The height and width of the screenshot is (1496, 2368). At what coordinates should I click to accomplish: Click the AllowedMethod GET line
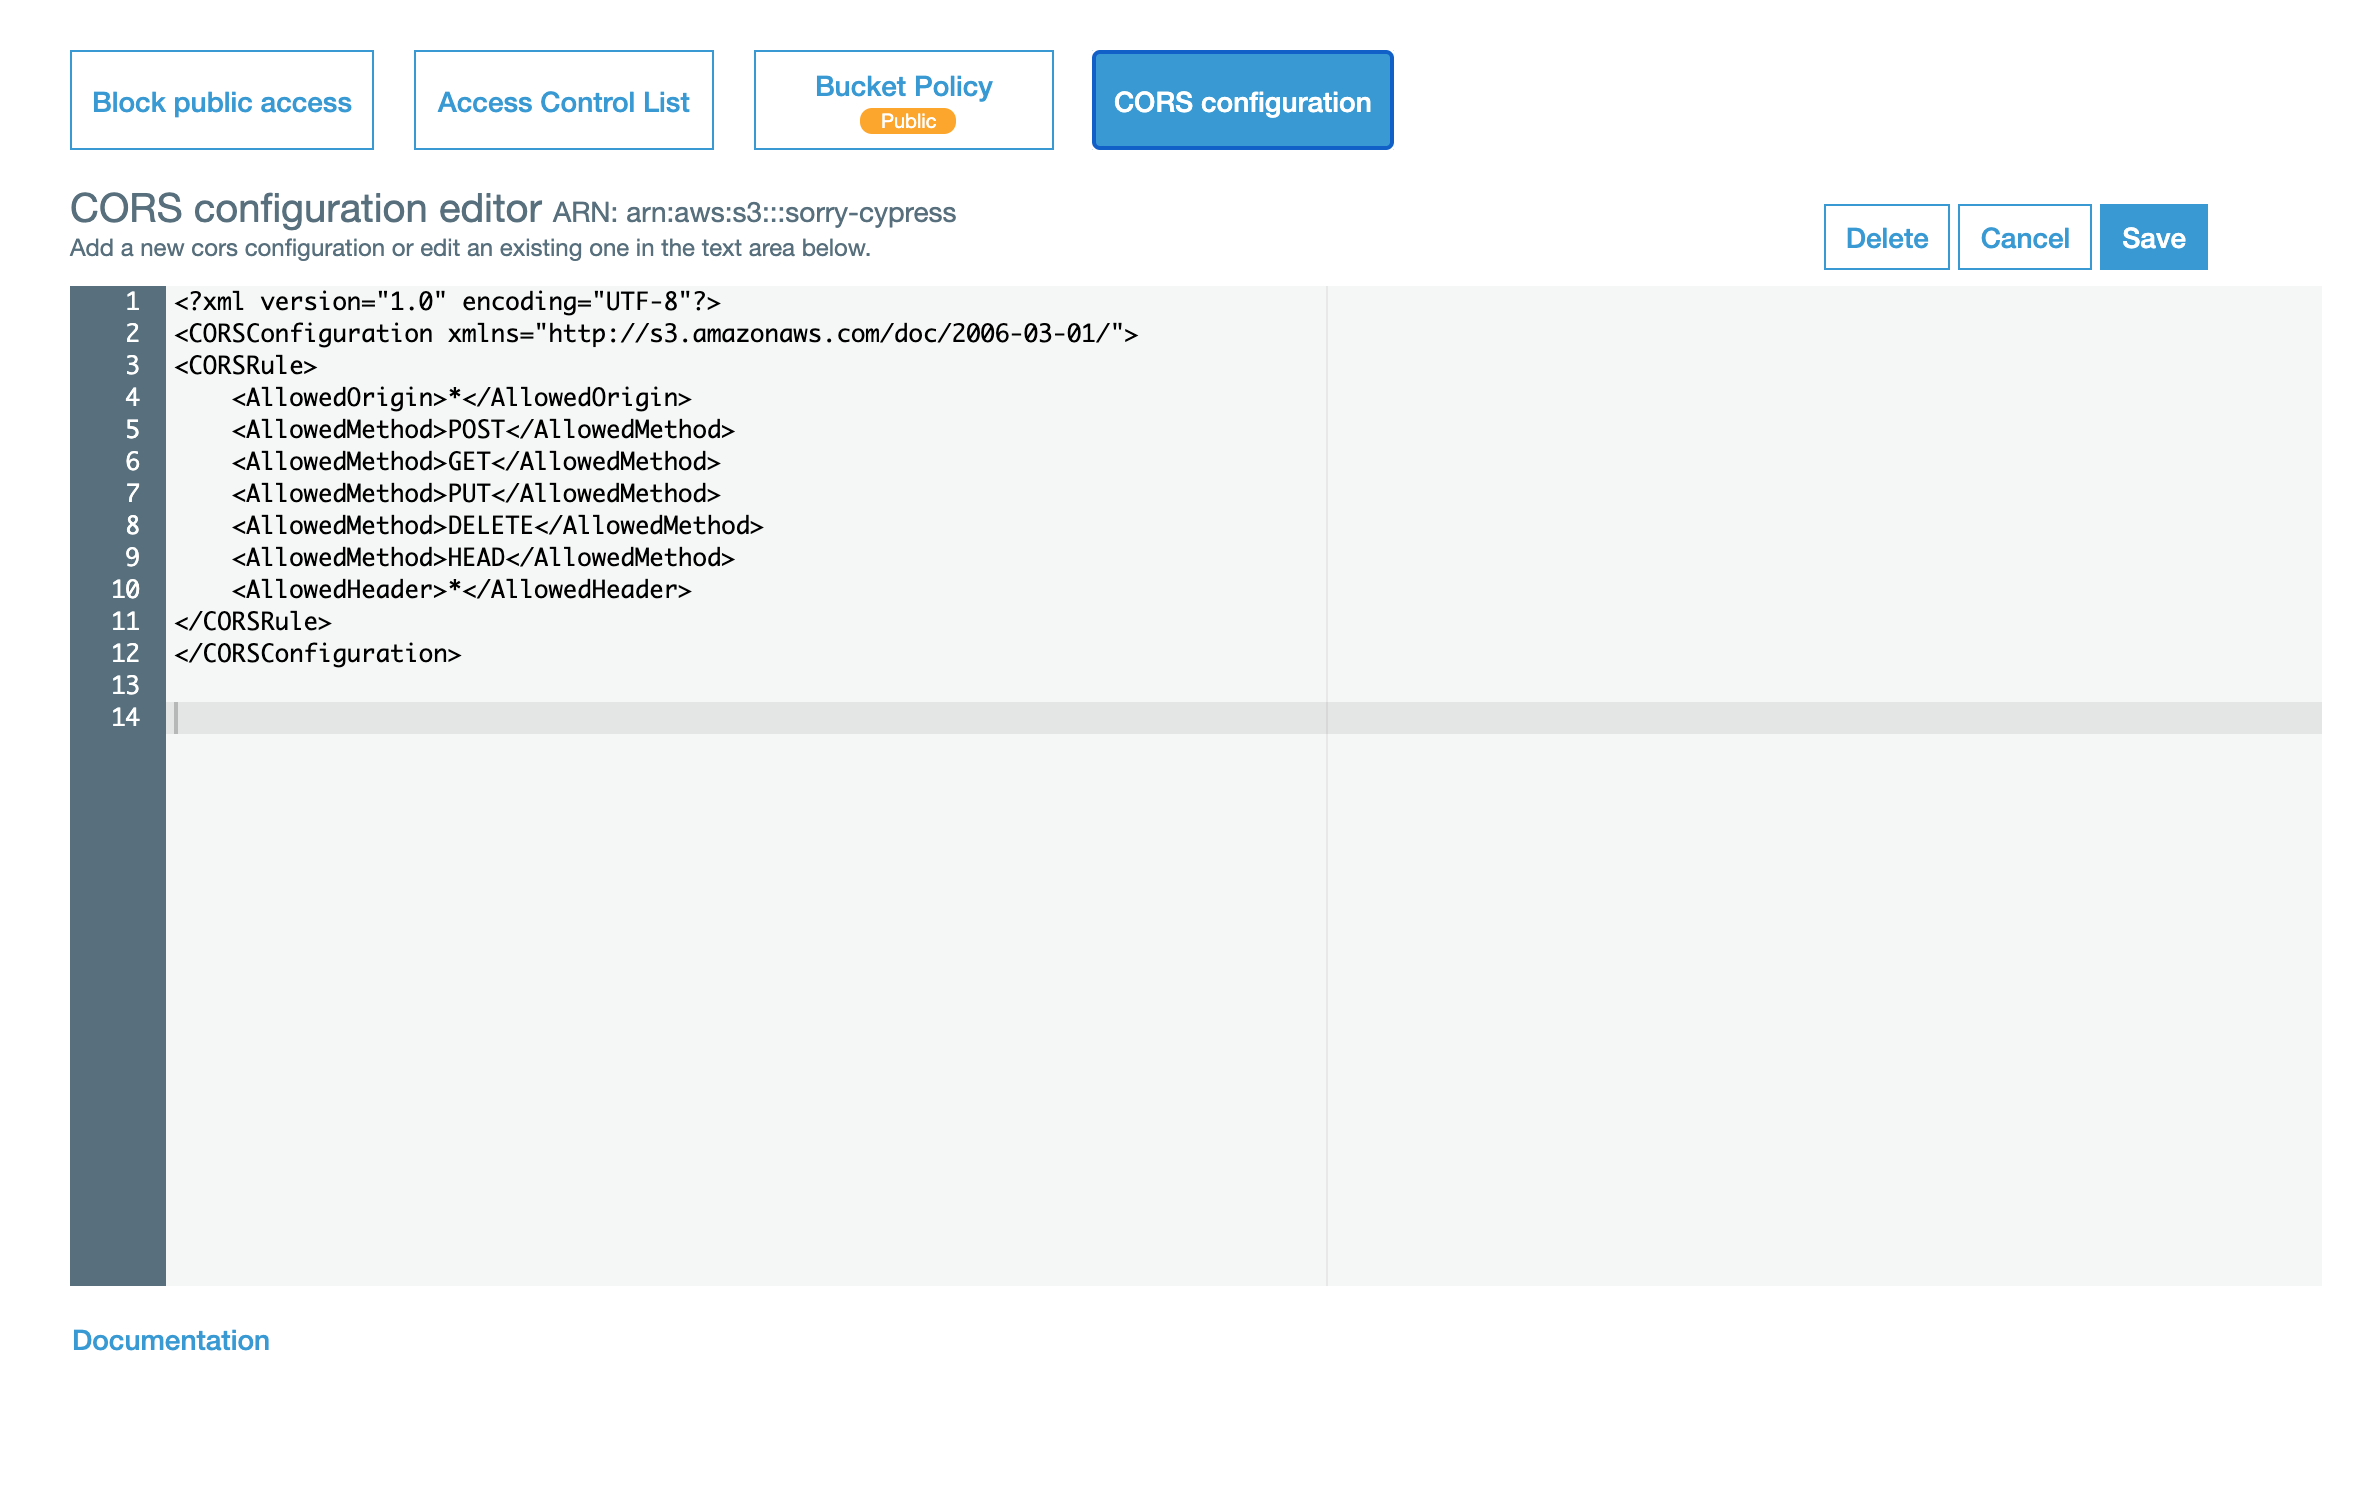pos(473,461)
